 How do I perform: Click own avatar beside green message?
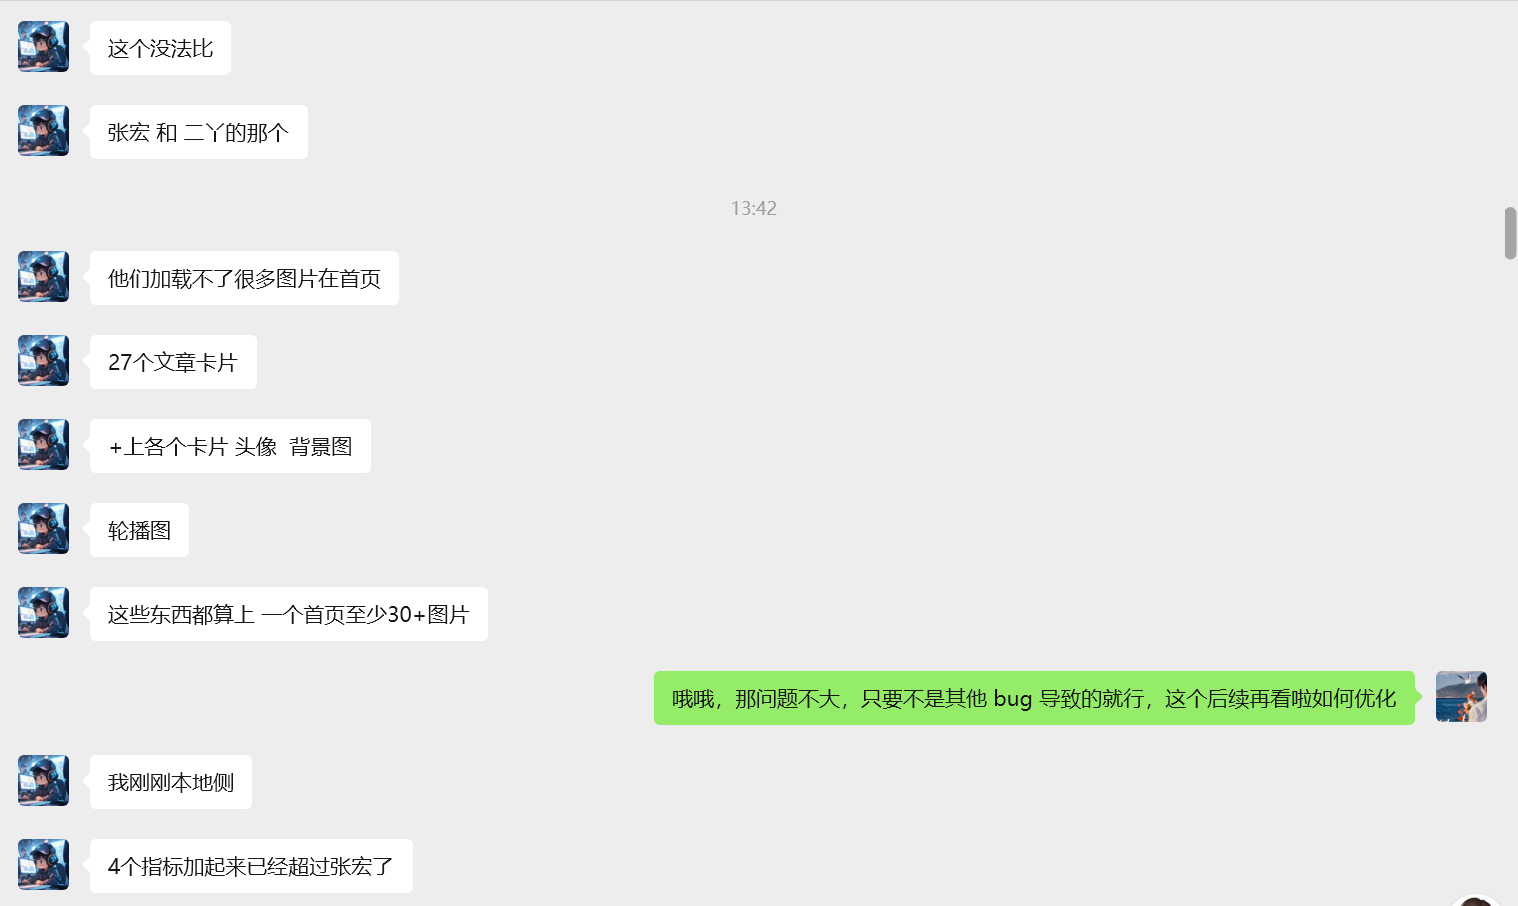1461,697
